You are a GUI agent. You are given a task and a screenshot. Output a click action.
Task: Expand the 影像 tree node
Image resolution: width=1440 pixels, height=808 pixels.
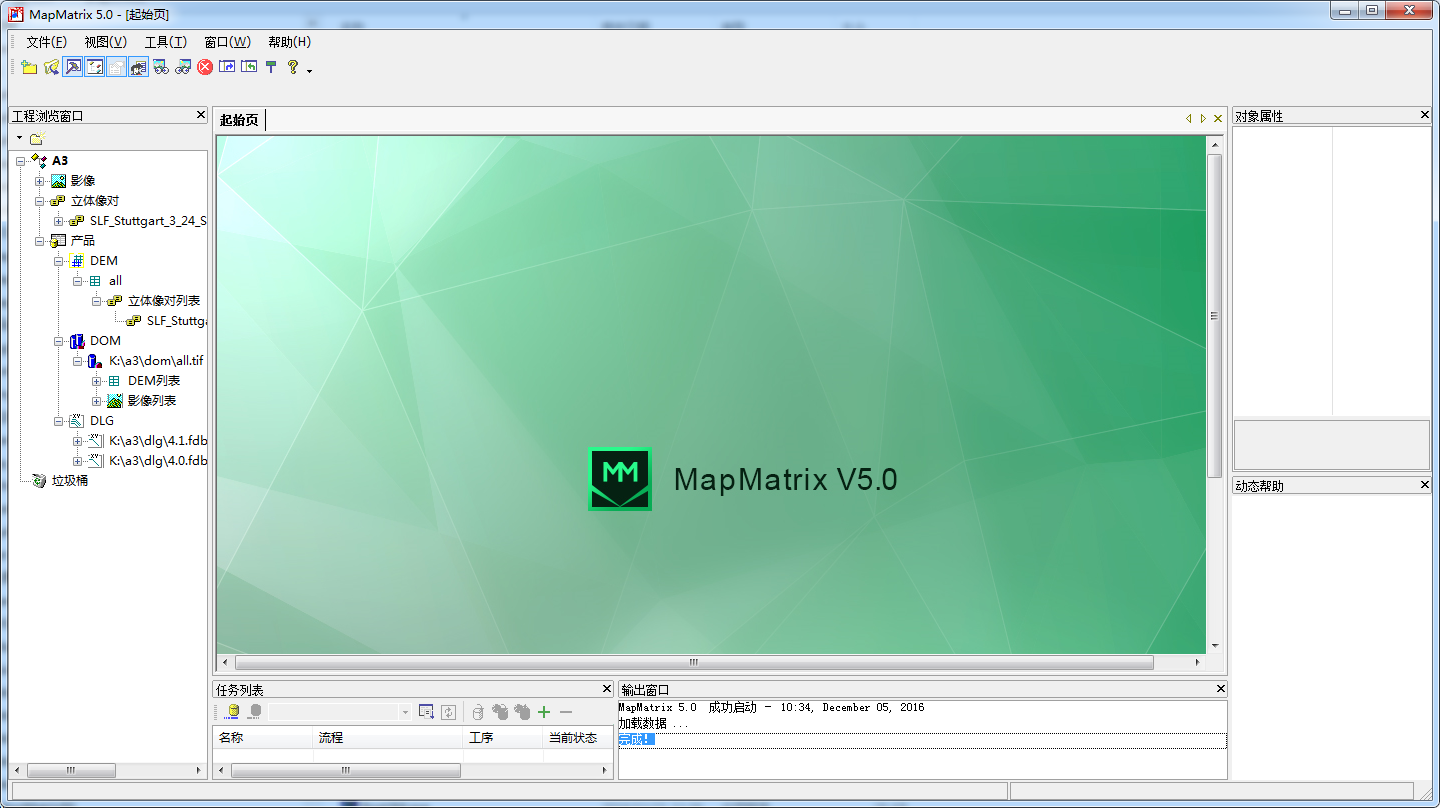(x=40, y=181)
